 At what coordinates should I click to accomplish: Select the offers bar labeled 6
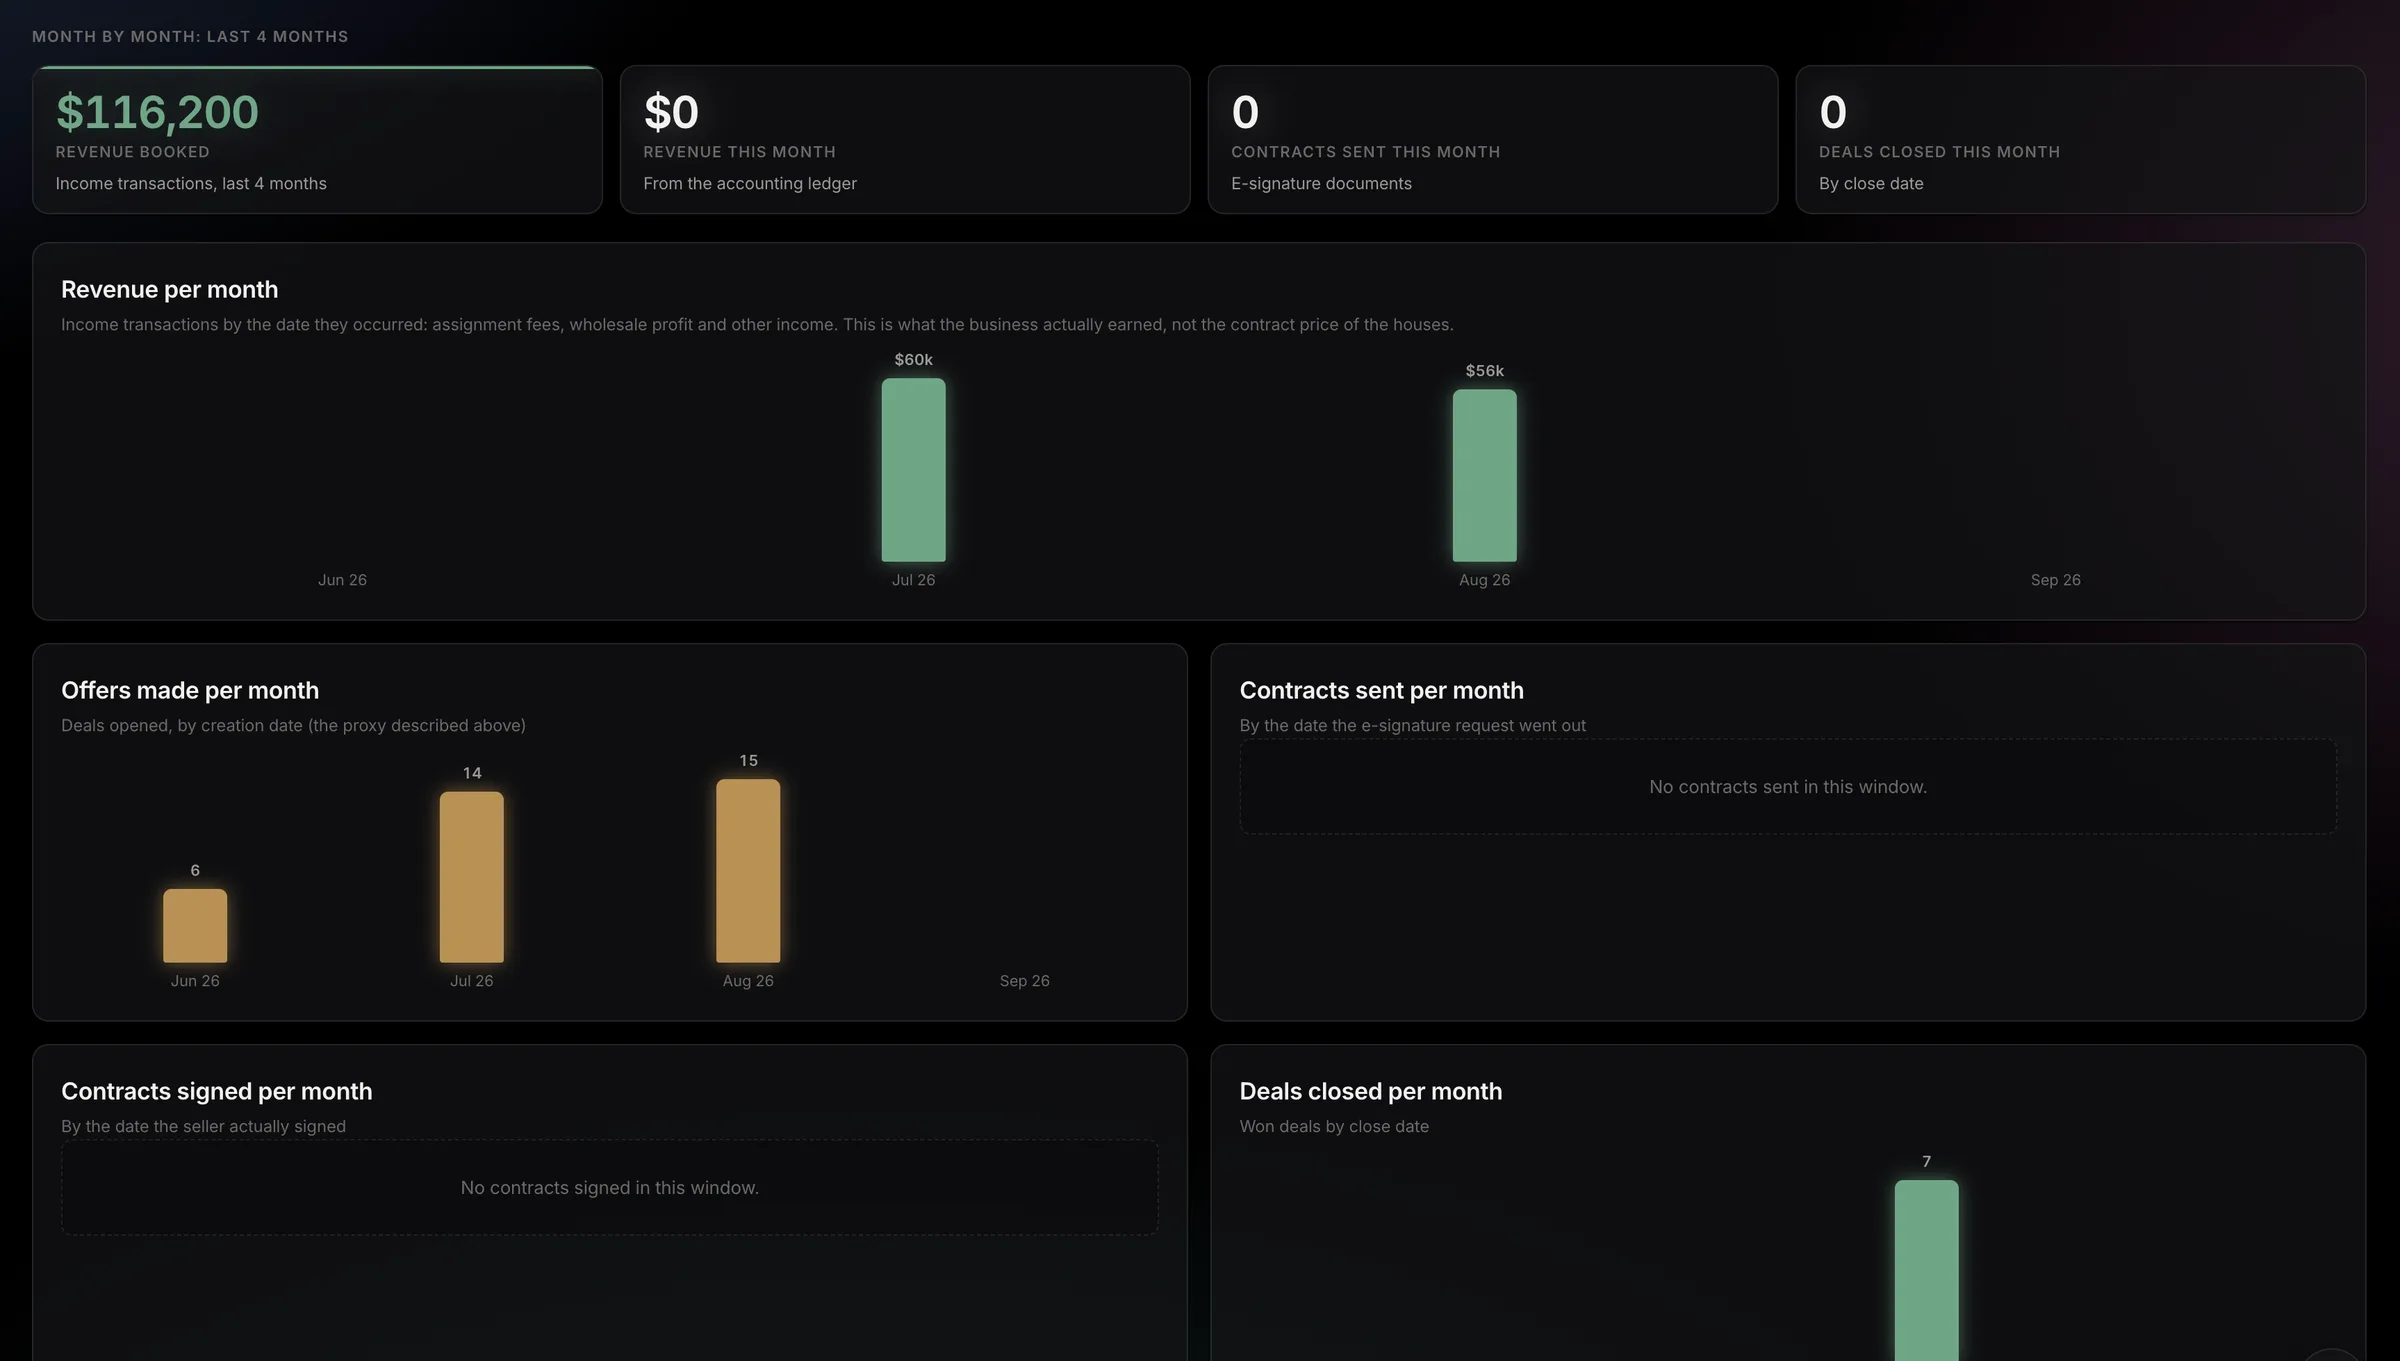195,926
